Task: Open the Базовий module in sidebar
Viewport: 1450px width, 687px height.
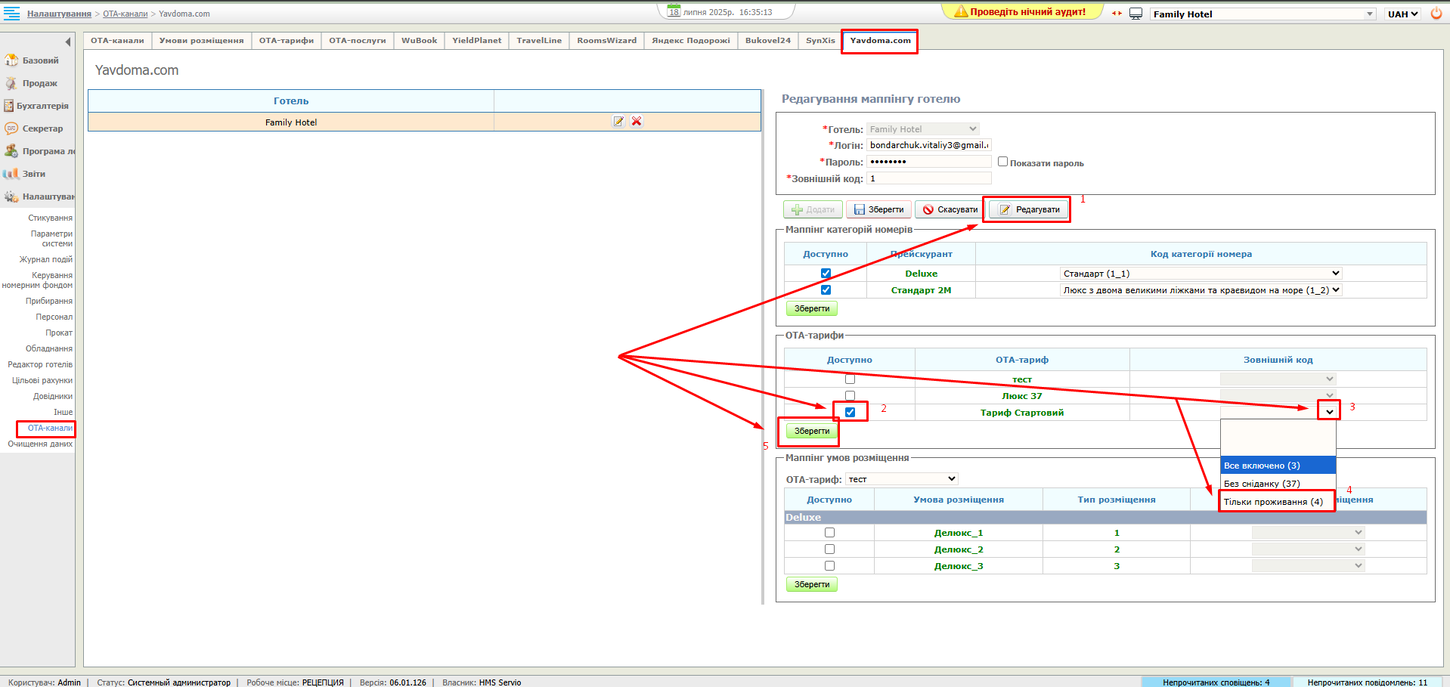Action: [40, 60]
